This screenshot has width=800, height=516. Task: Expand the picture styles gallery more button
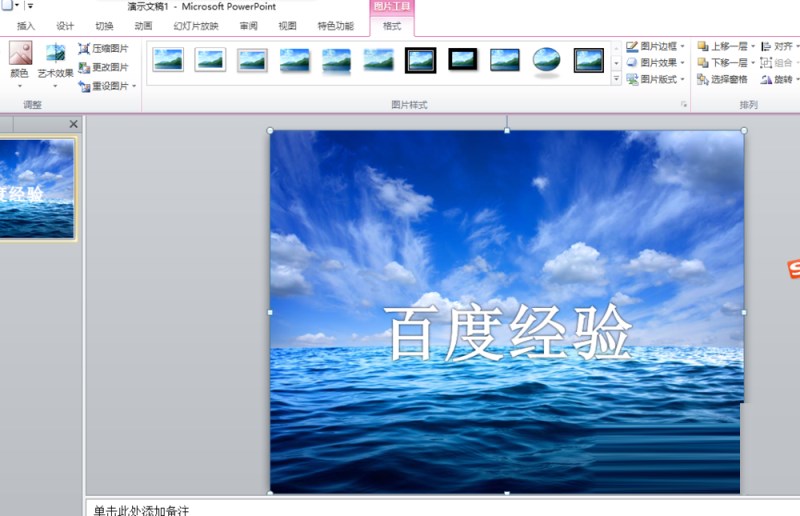pyautogui.click(x=616, y=79)
